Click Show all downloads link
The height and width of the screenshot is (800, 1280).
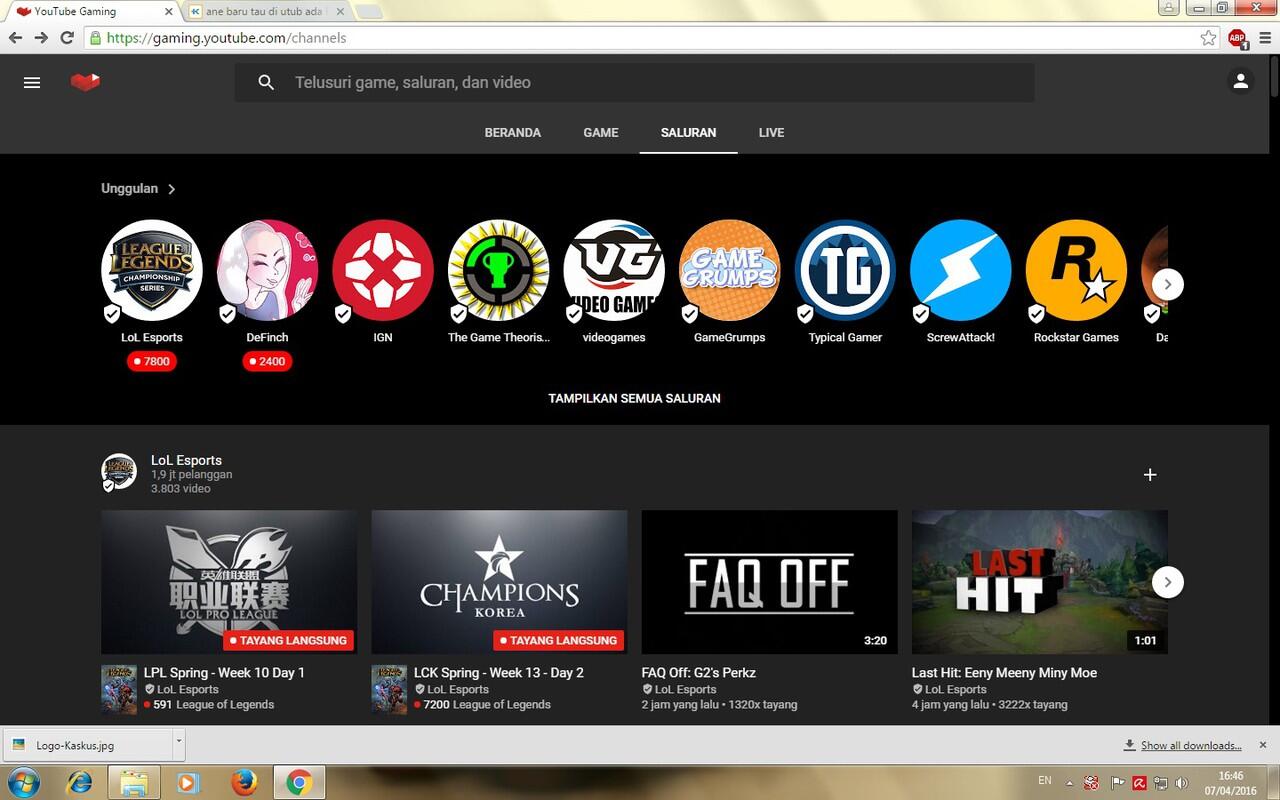pos(1191,745)
